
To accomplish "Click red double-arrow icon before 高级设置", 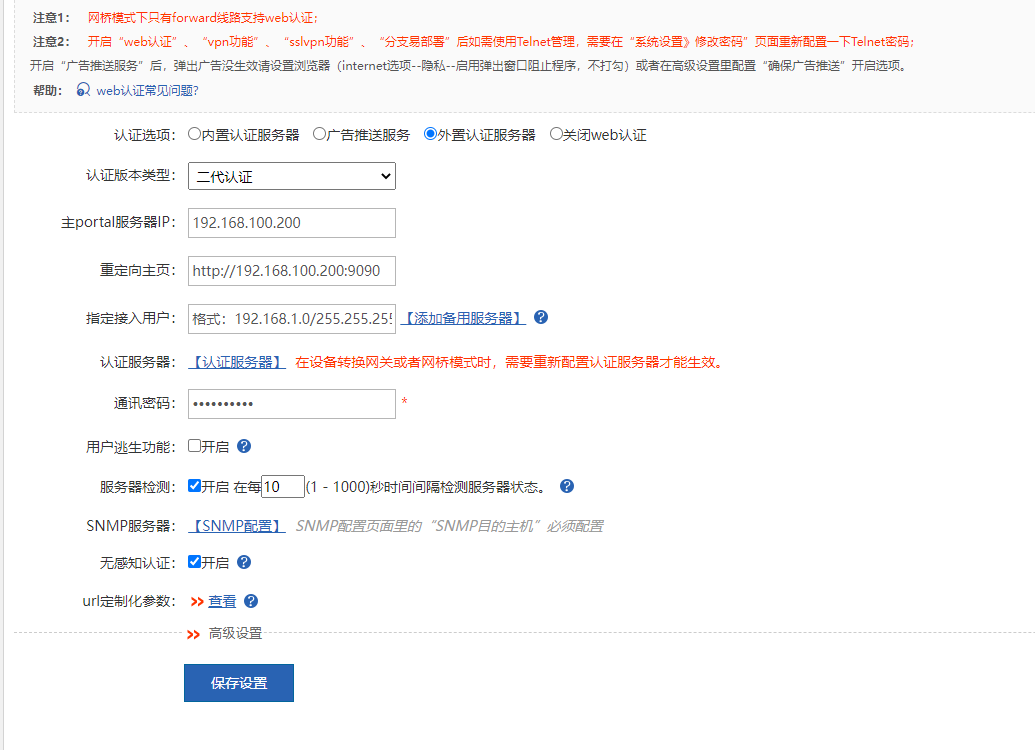I will (x=193, y=634).
